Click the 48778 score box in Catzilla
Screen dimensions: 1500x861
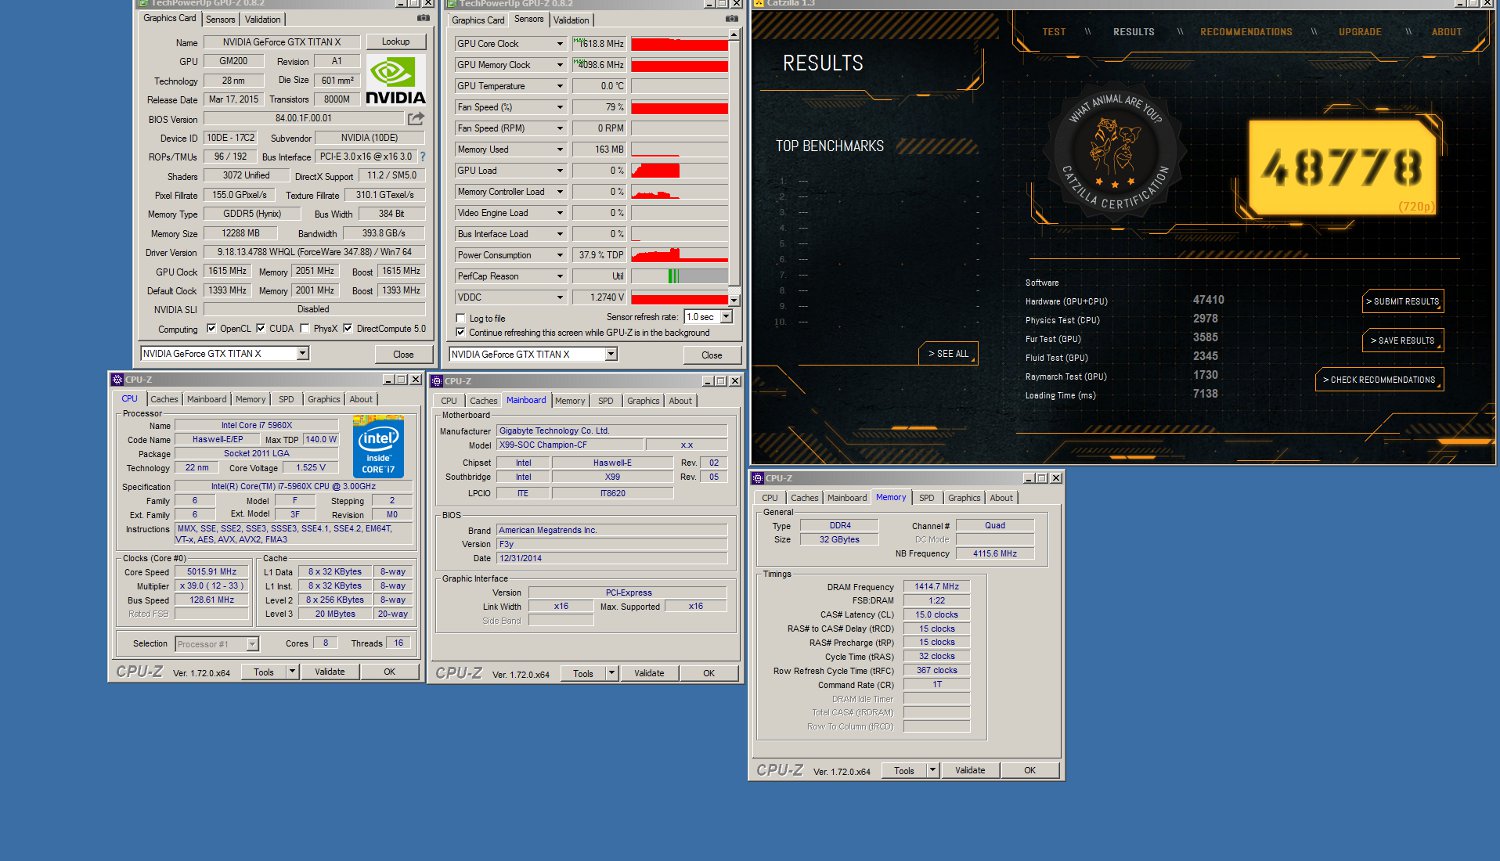1342,168
